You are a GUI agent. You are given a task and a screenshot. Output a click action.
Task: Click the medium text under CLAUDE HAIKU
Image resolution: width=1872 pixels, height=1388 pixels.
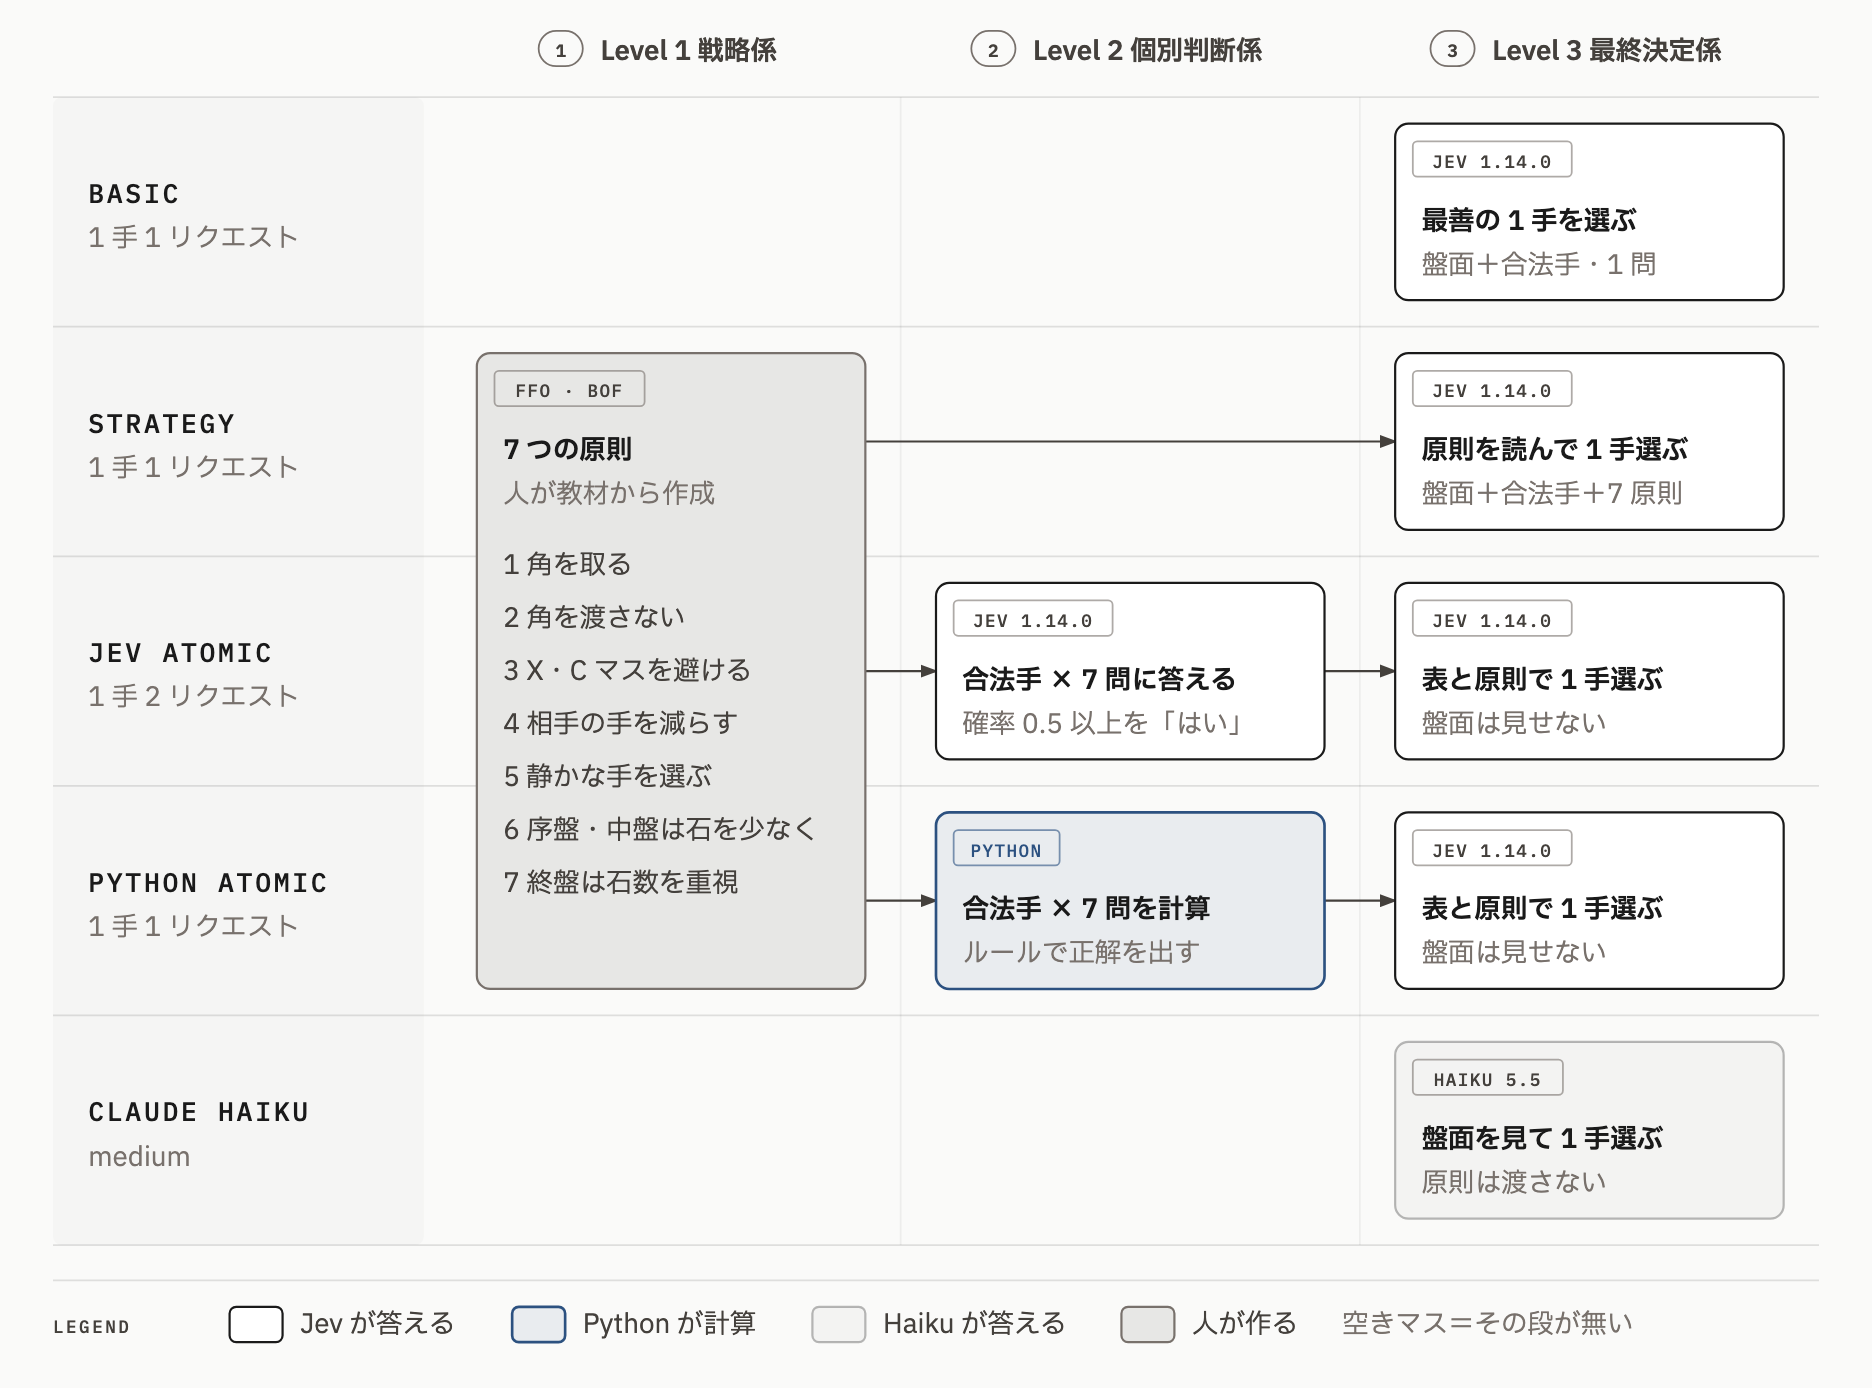click(x=139, y=1157)
